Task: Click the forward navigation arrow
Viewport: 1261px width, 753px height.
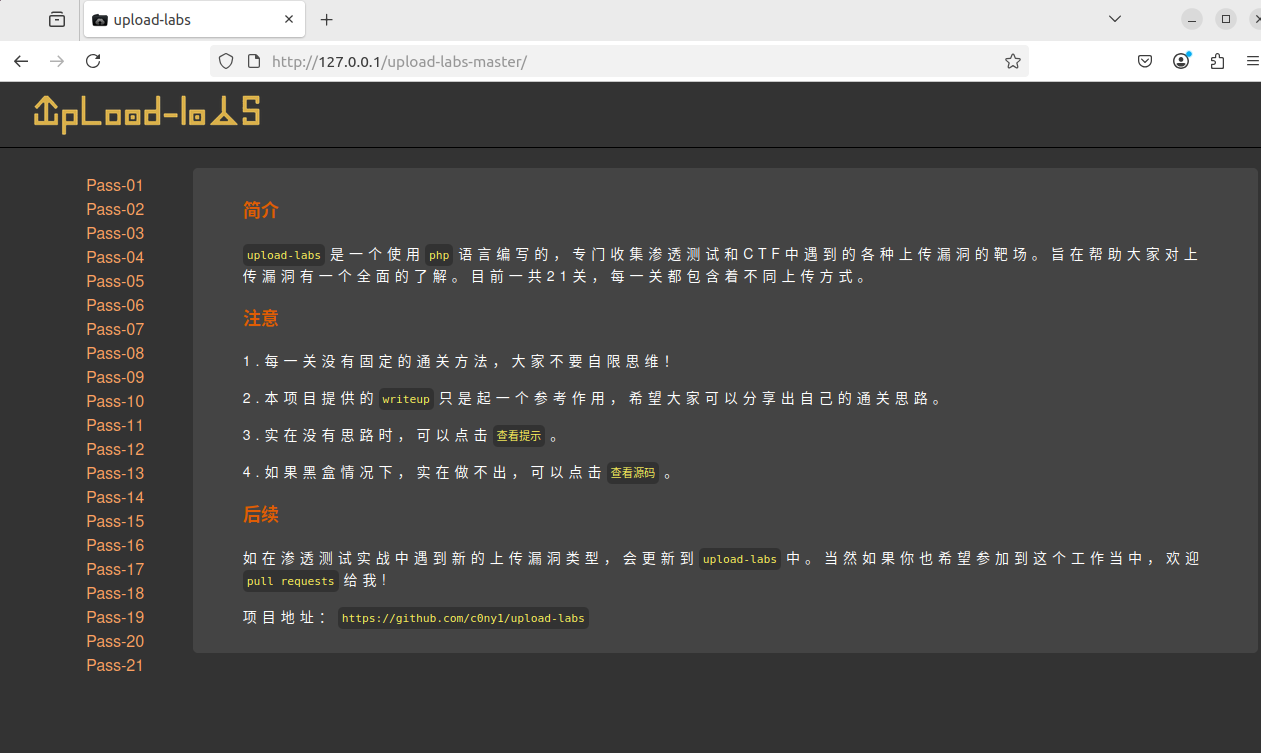Action: tap(57, 61)
